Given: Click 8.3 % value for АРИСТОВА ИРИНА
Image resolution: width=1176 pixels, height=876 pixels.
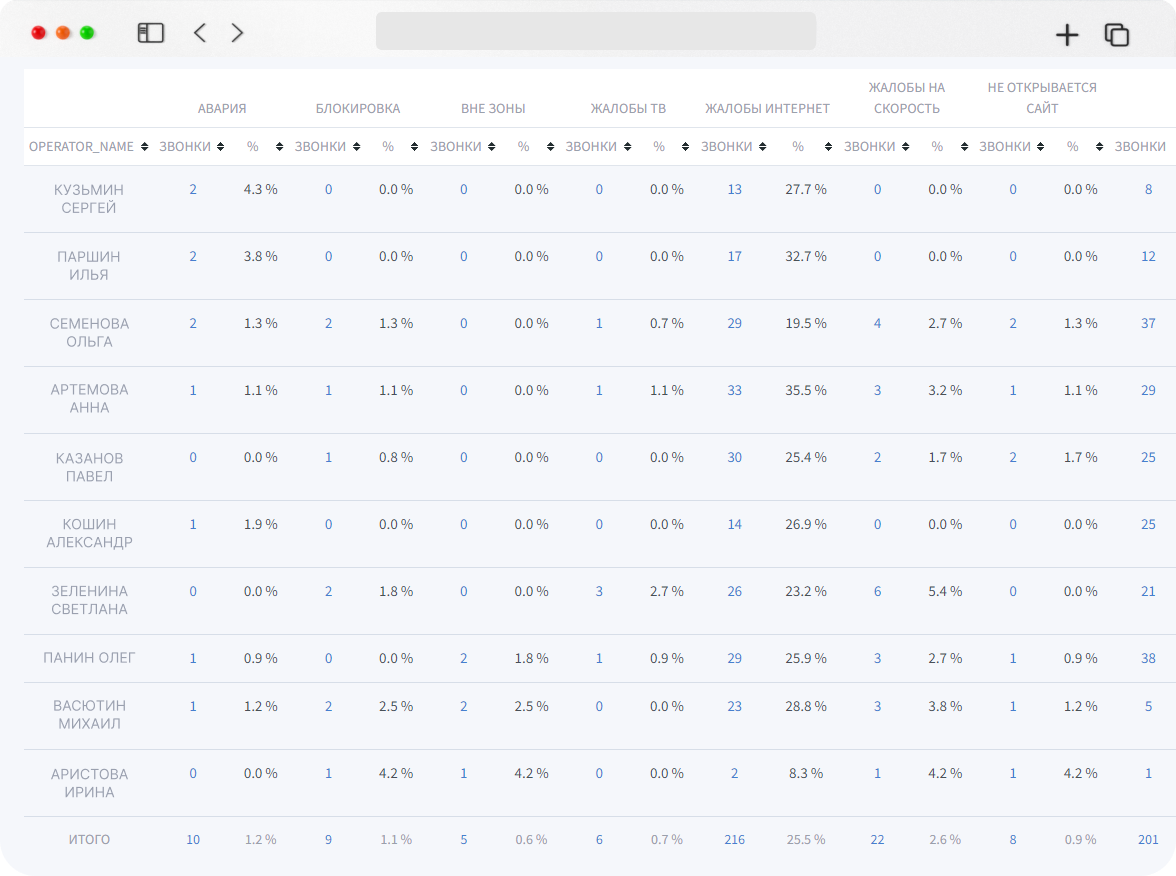Looking at the screenshot, I should coord(806,773).
